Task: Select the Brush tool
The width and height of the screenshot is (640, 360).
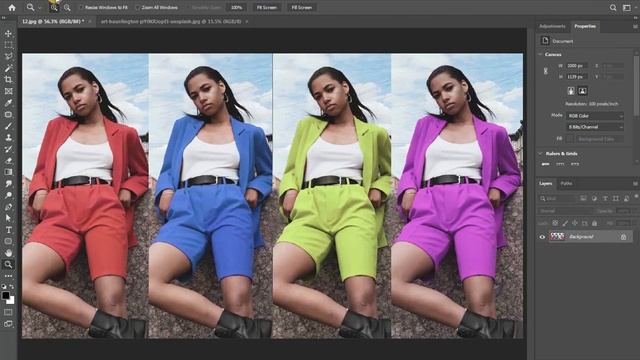Action: click(8, 126)
